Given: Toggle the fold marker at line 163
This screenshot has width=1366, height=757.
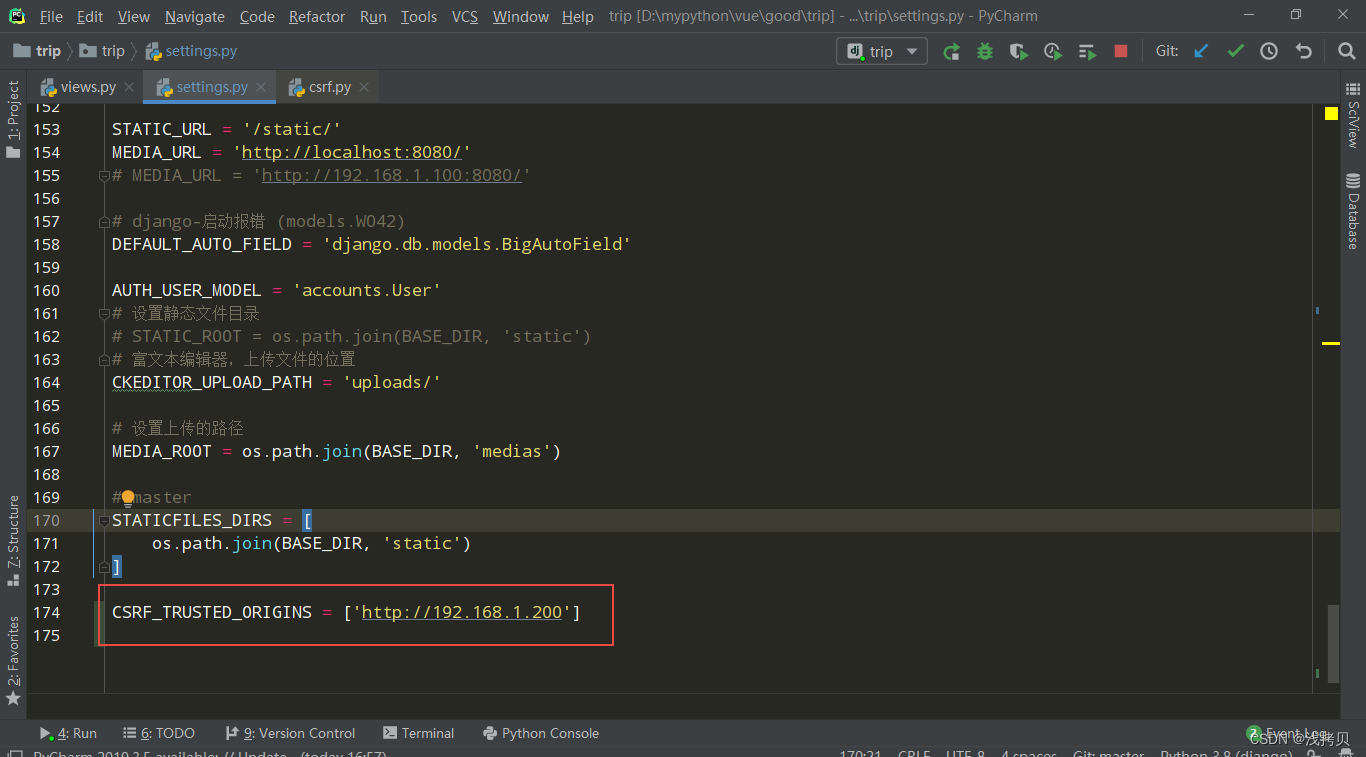Looking at the screenshot, I should tap(103, 360).
